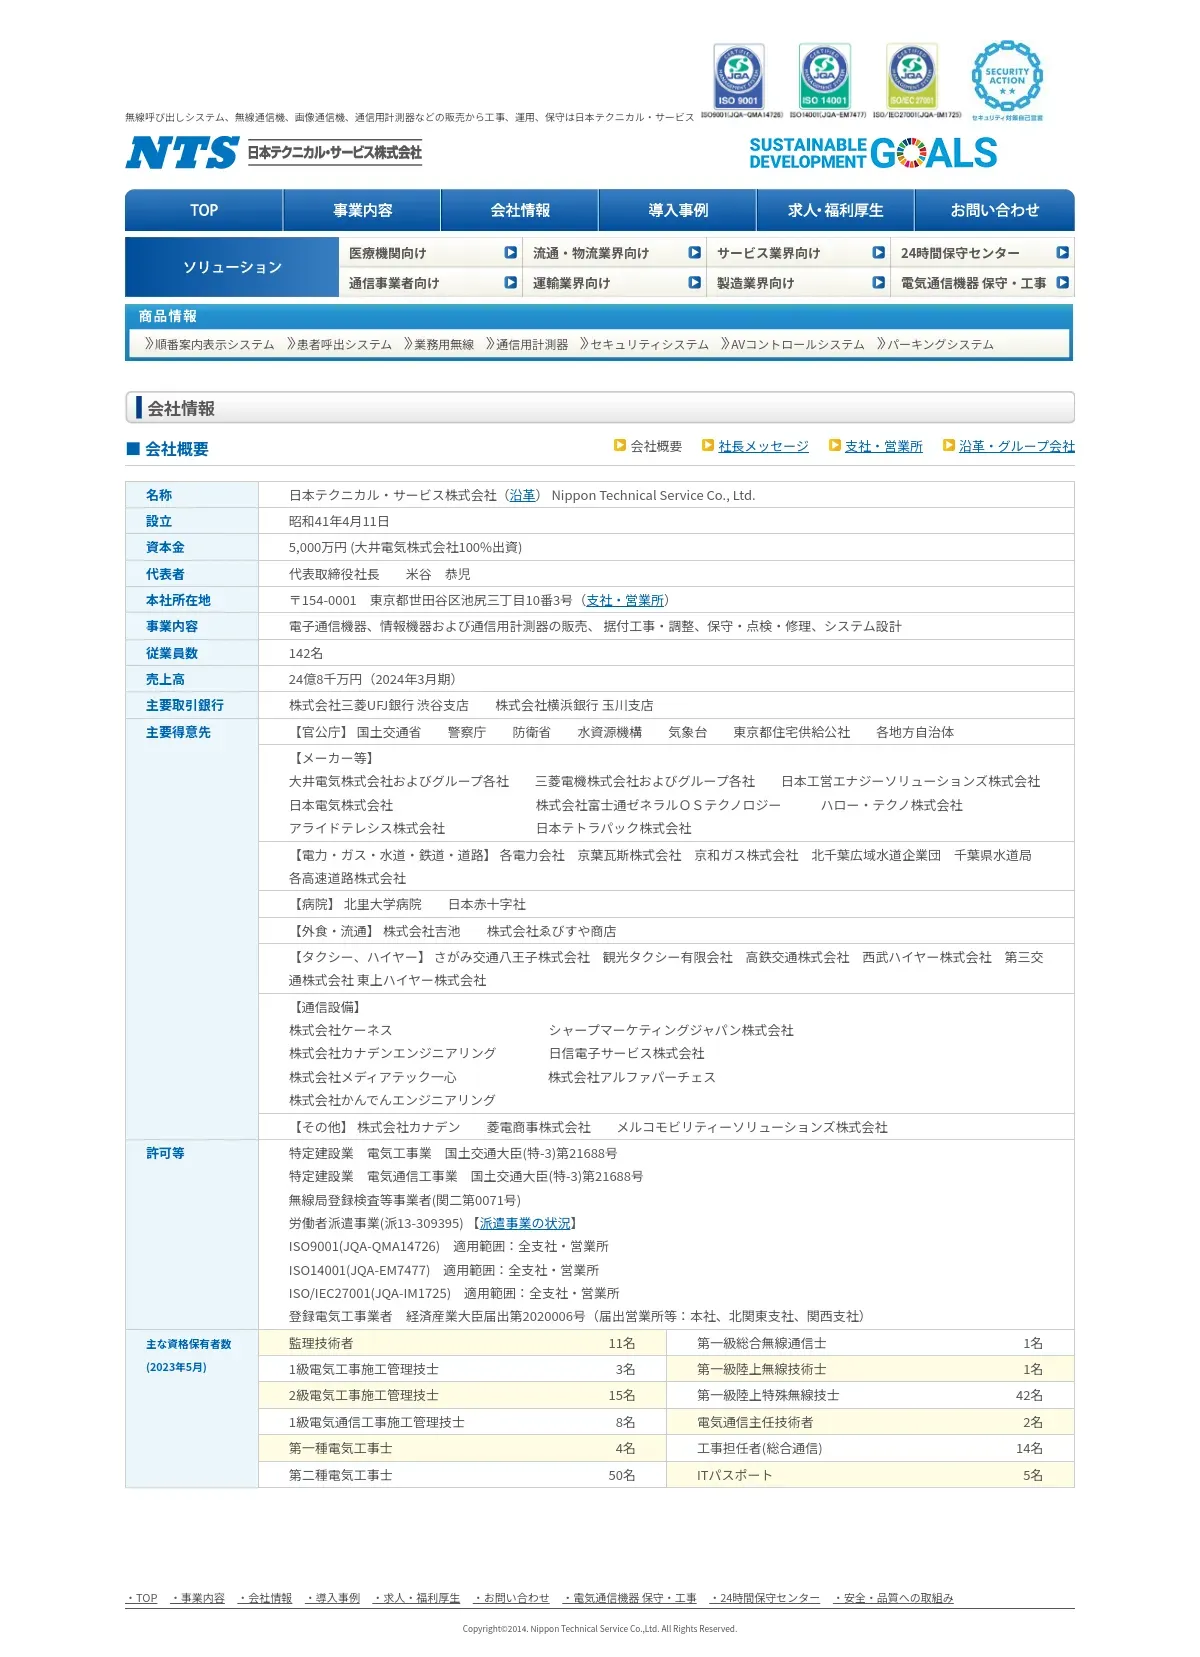Select 製造業界向け solution
The width and height of the screenshot is (1200, 1657).
pyautogui.click(x=799, y=283)
